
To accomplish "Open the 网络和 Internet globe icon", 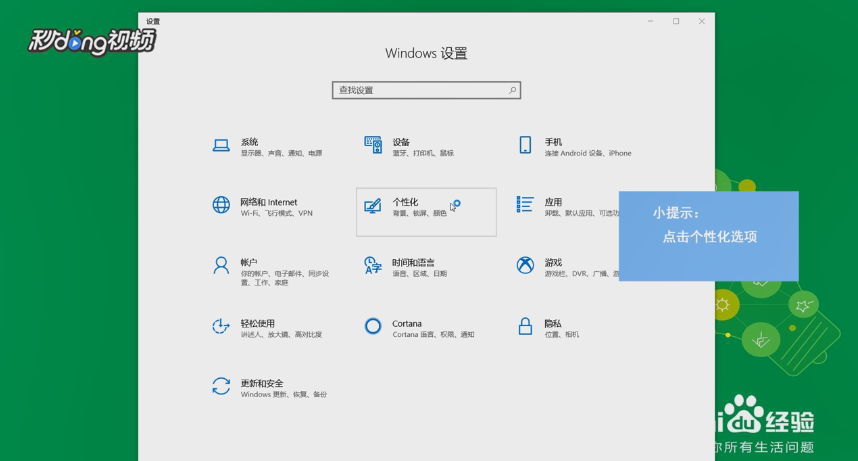I will click(x=221, y=205).
